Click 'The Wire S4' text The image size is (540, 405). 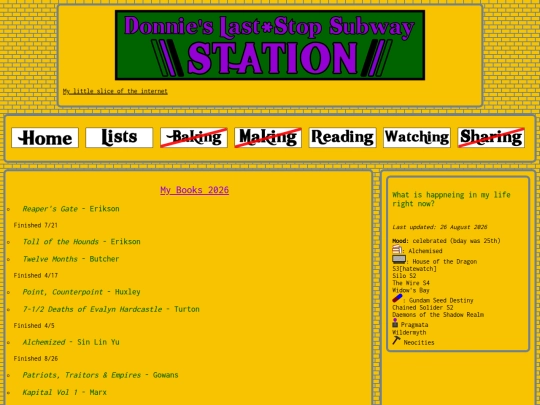(411, 283)
